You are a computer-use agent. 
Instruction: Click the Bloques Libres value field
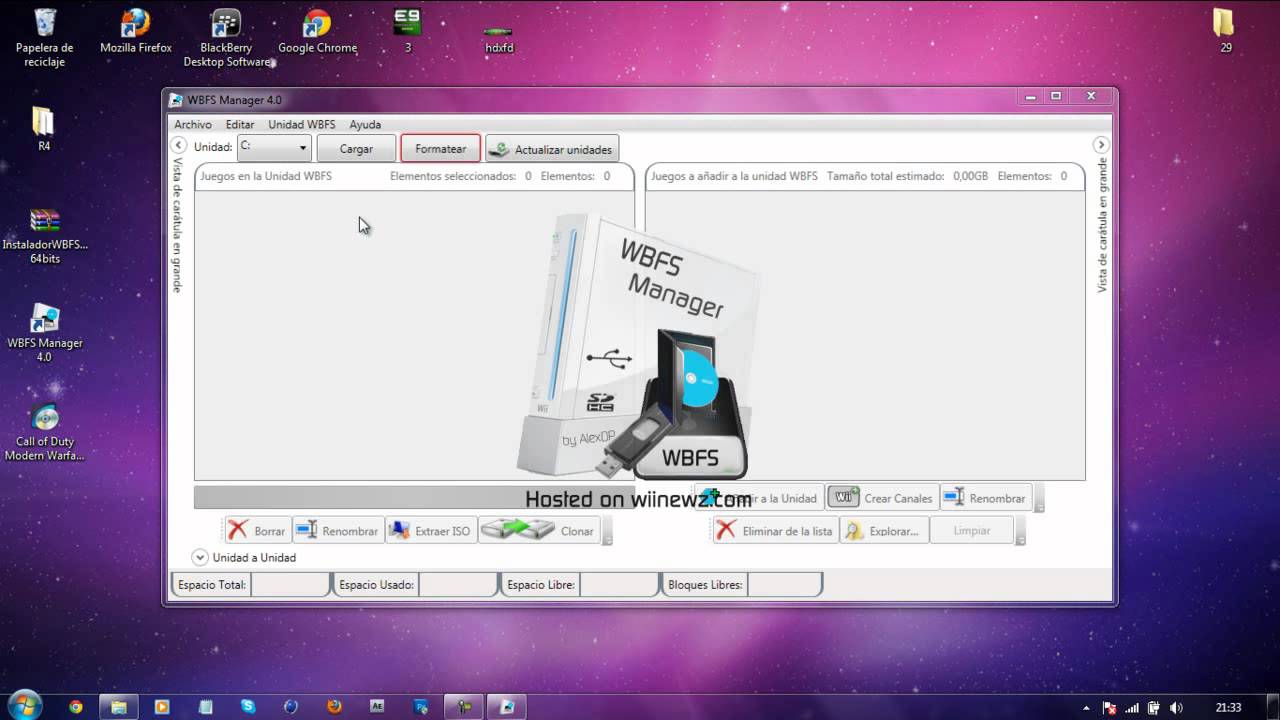coord(785,585)
